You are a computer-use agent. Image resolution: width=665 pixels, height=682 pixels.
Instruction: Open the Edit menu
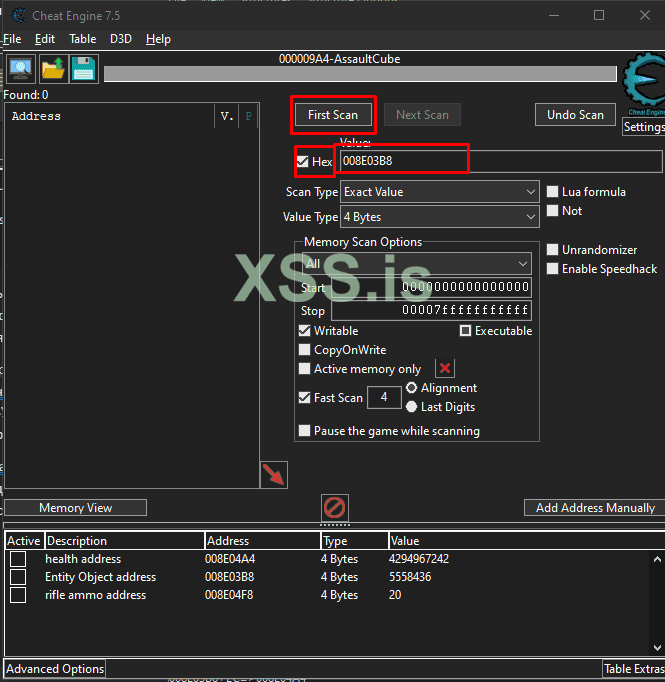[x=45, y=39]
